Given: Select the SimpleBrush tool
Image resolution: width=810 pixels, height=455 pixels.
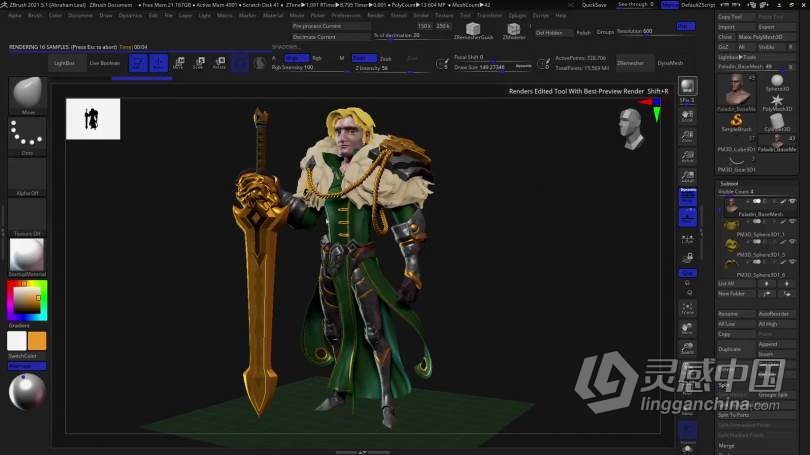Looking at the screenshot, I should pos(737,123).
